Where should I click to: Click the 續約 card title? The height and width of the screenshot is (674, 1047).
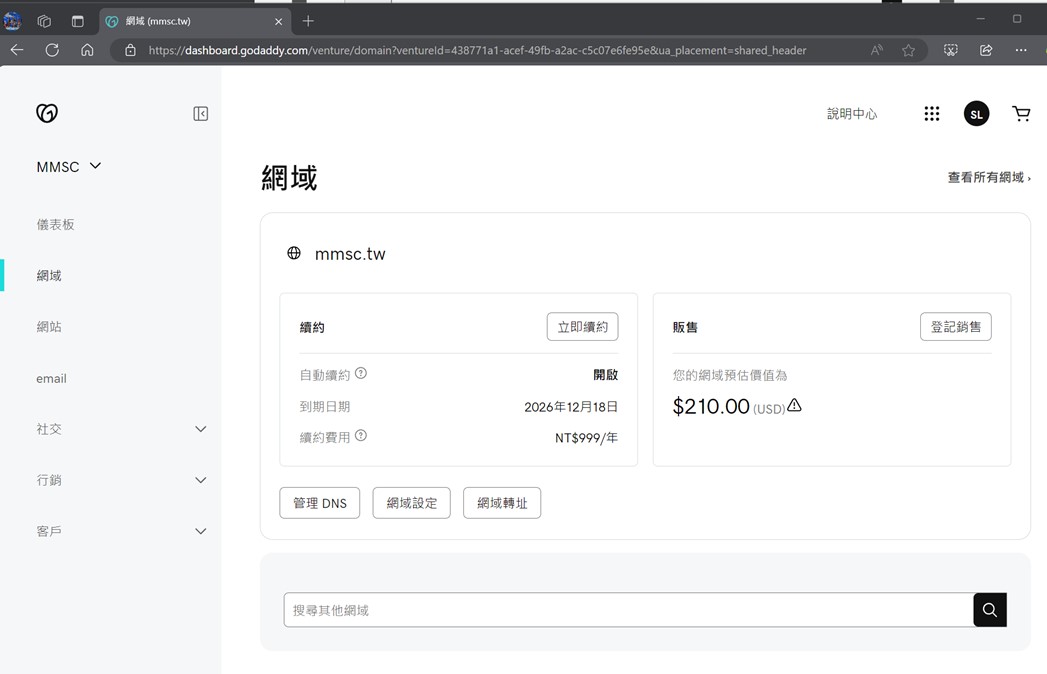312,327
